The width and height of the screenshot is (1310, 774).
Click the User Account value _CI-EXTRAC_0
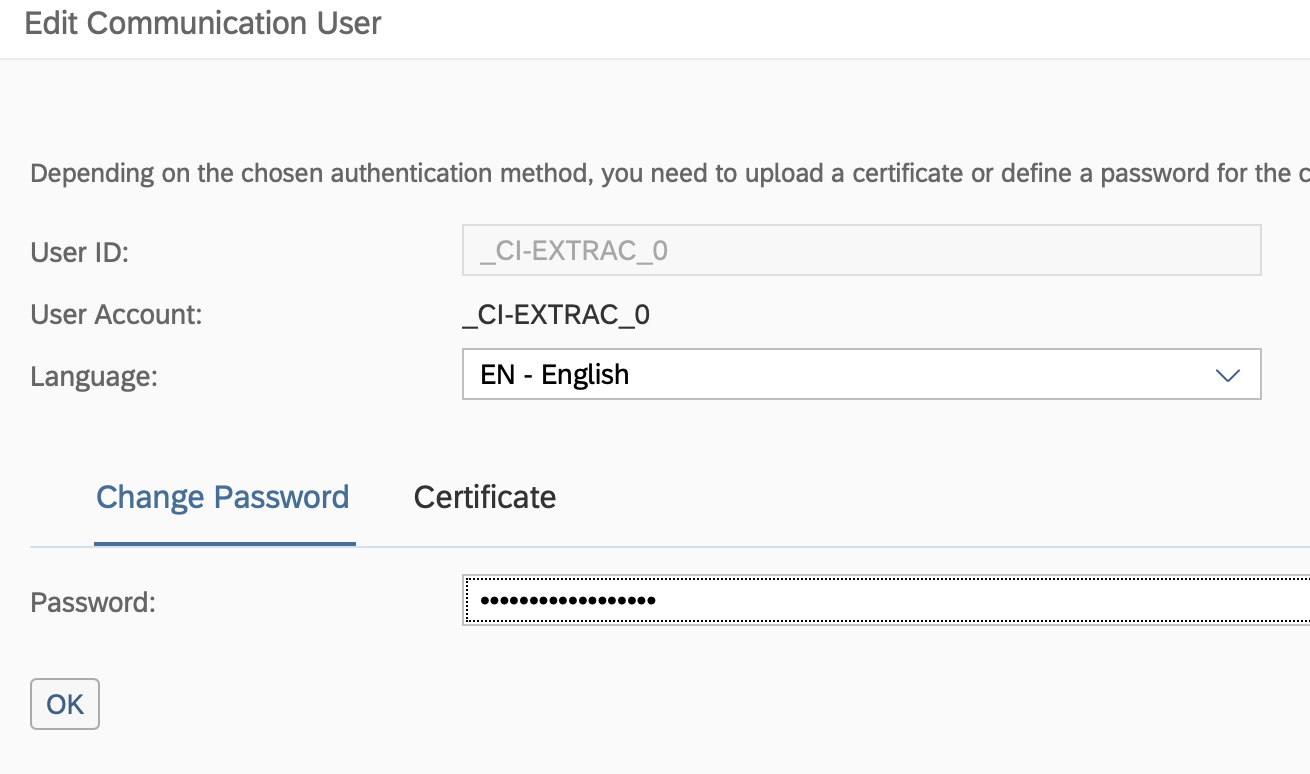coord(557,315)
